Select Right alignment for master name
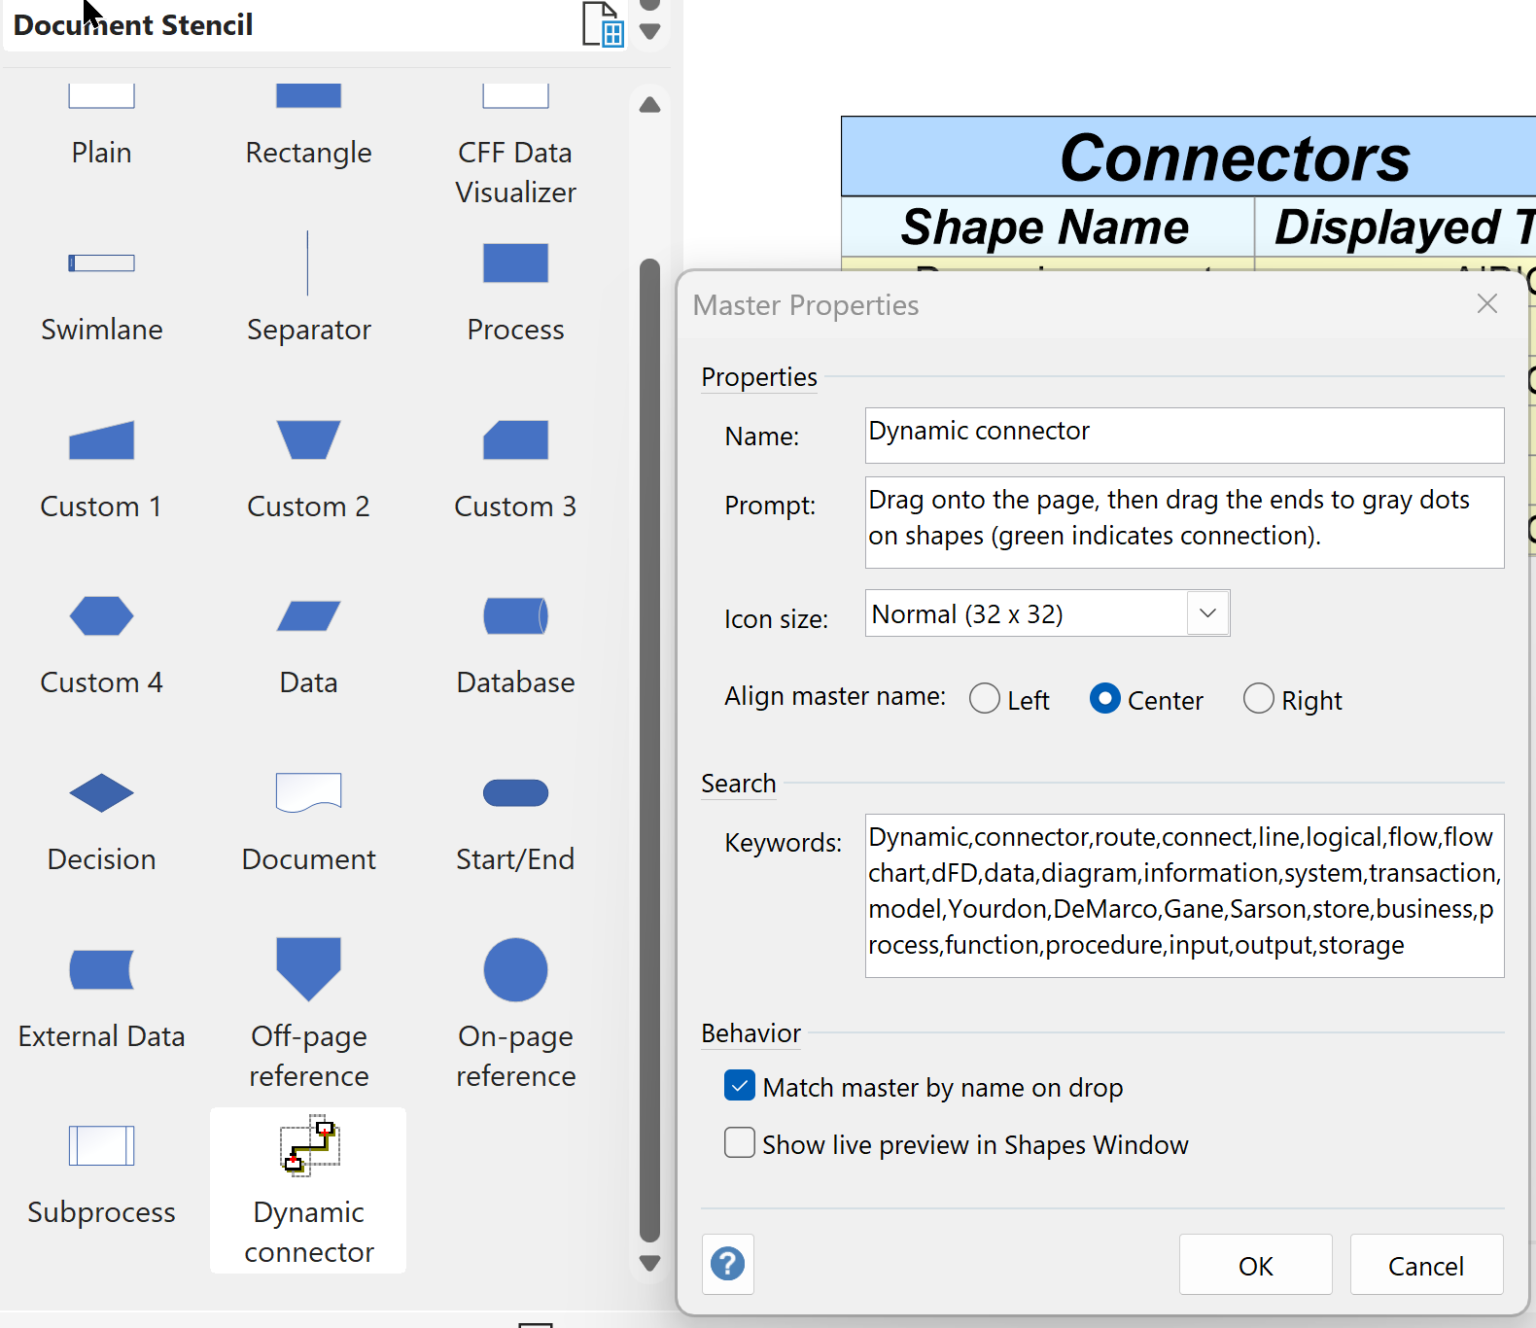 click(x=1258, y=698)
